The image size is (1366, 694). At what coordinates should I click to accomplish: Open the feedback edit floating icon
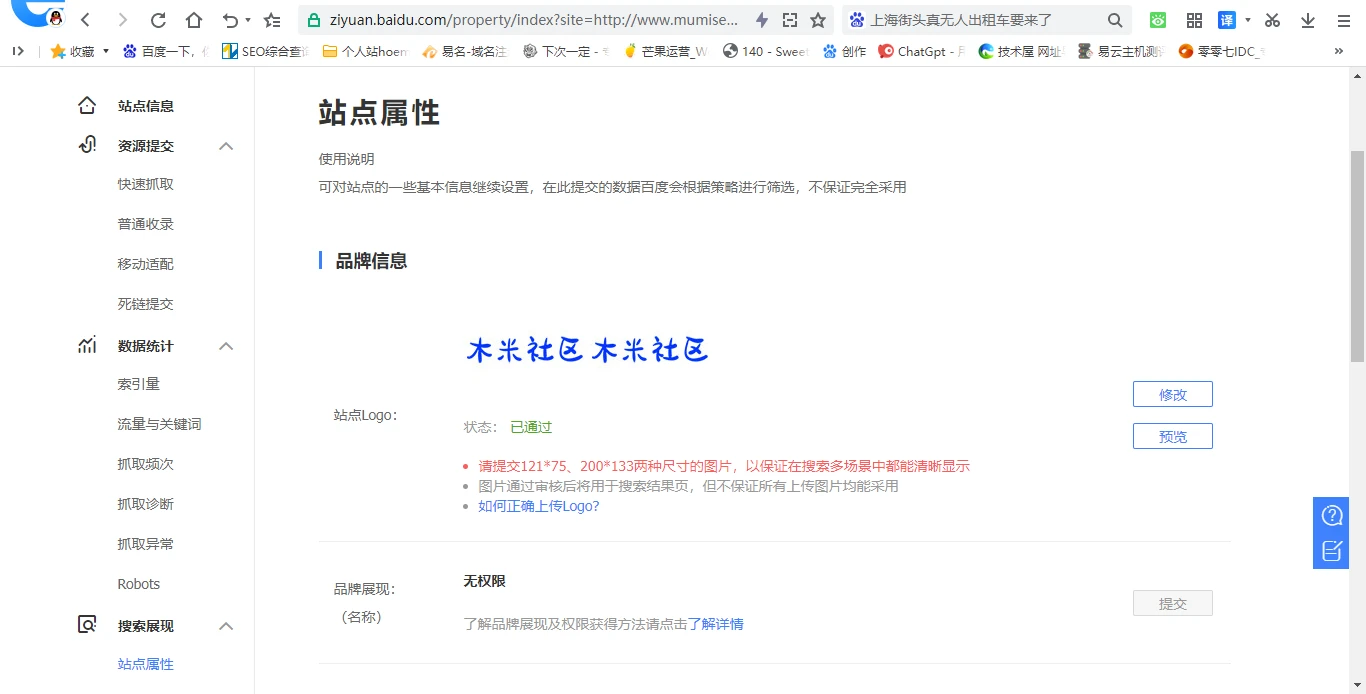[x=1331, y=551]
